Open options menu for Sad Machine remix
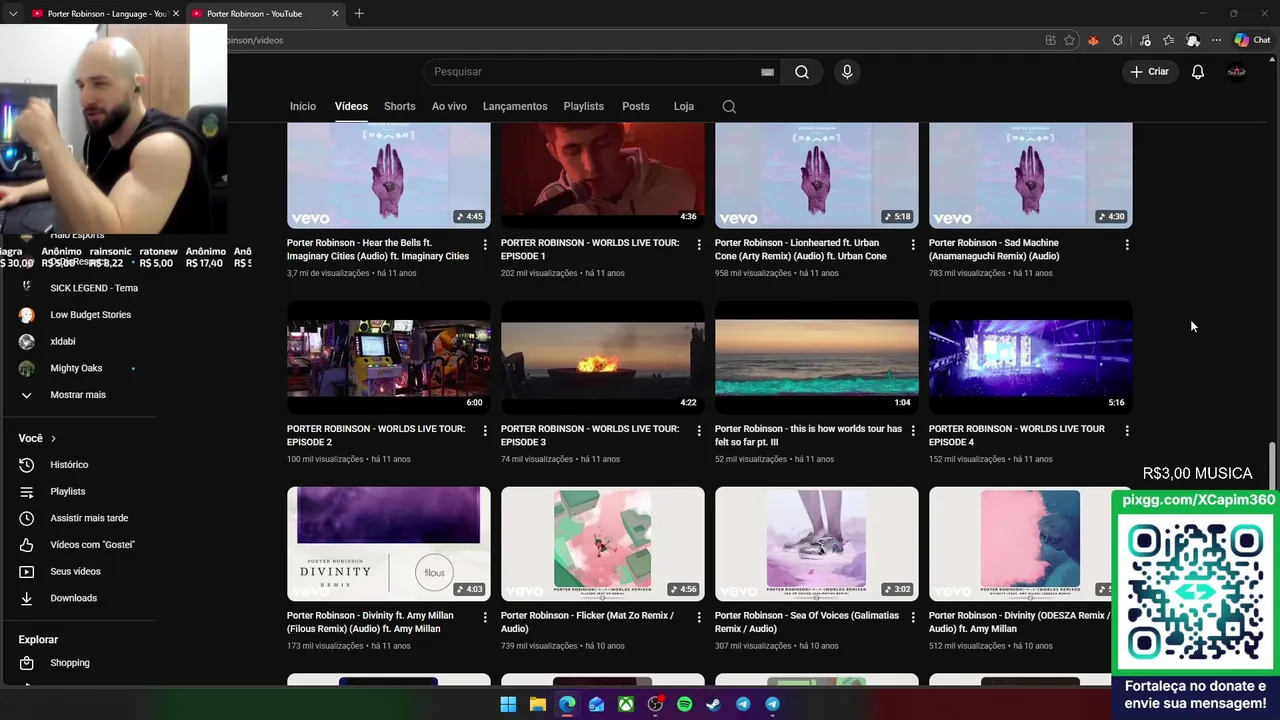The image size is (1280, 720). click(1127, 244)
